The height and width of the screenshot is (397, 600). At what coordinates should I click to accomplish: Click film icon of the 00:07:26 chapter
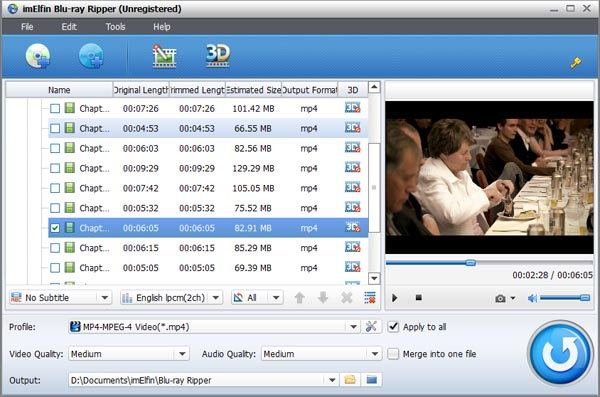coord(69,108)
